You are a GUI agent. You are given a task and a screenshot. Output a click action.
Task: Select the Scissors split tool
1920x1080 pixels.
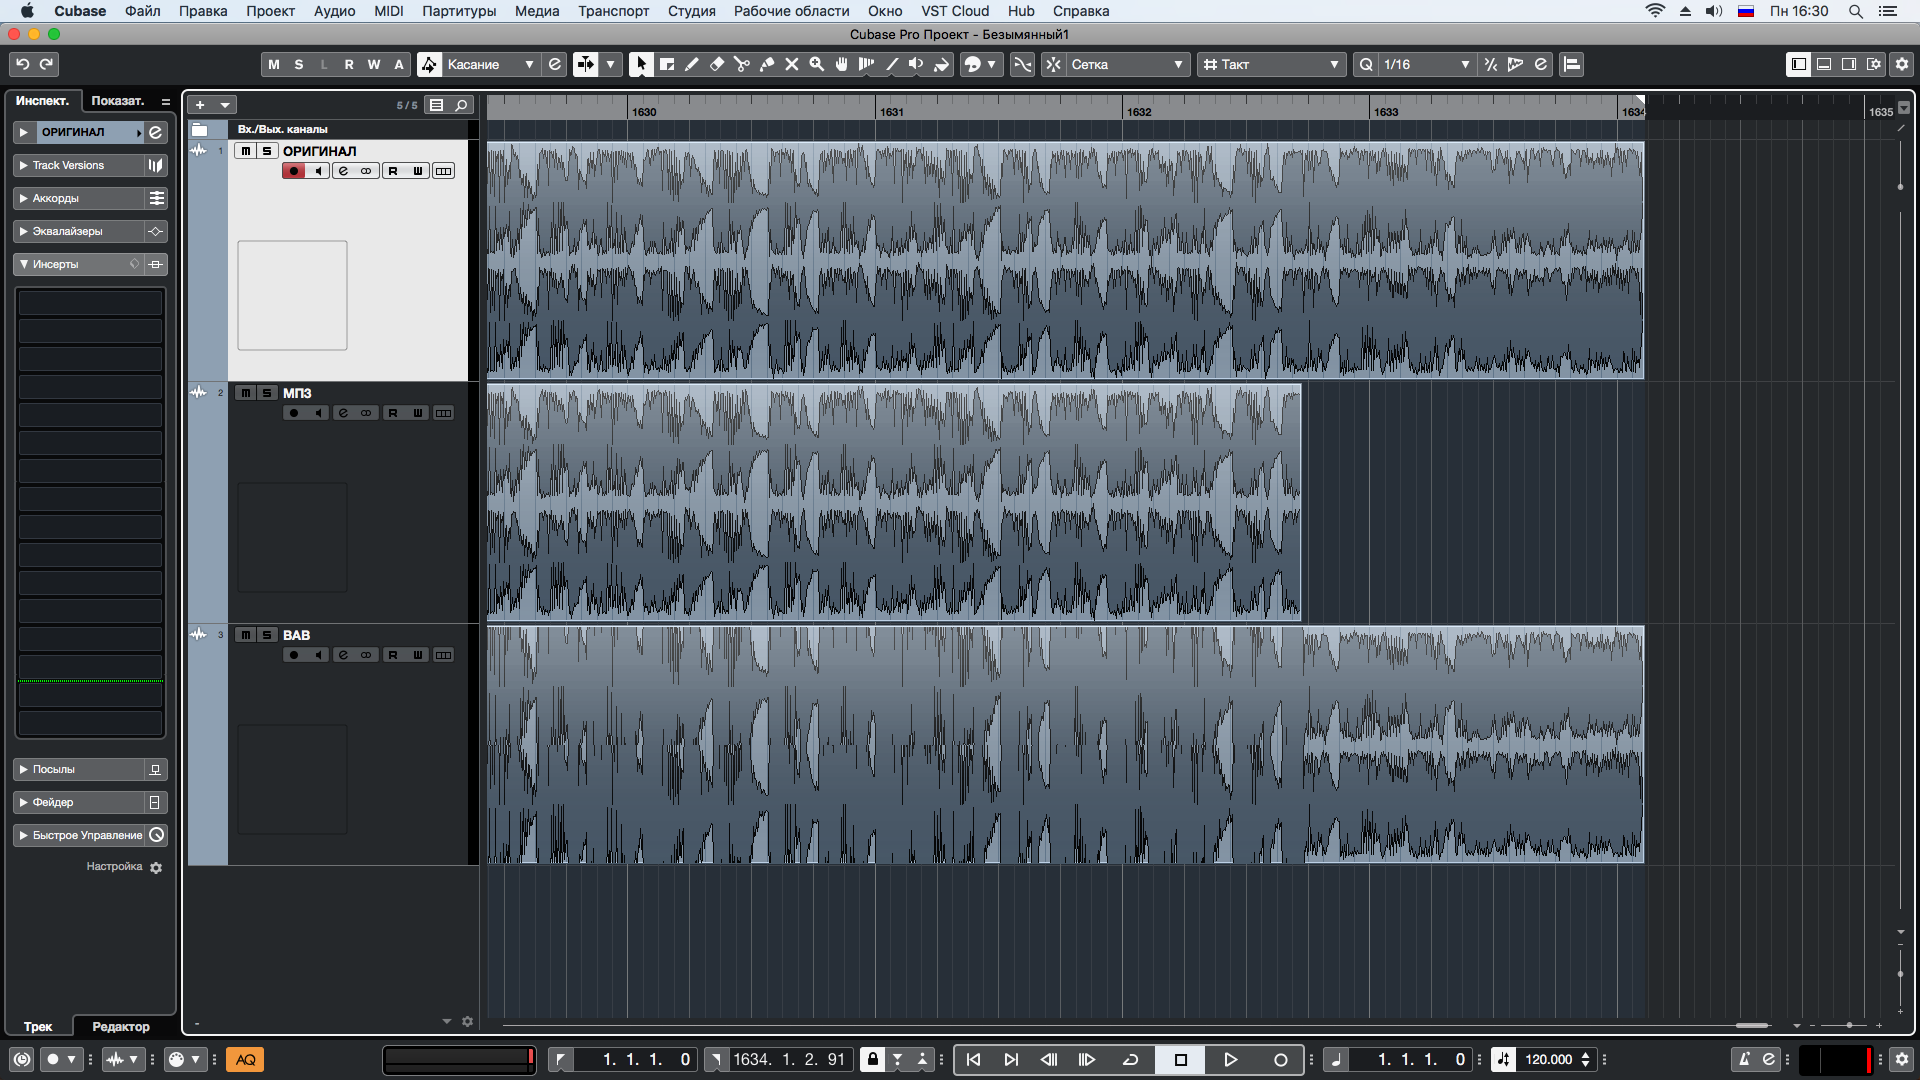(741, 64)
